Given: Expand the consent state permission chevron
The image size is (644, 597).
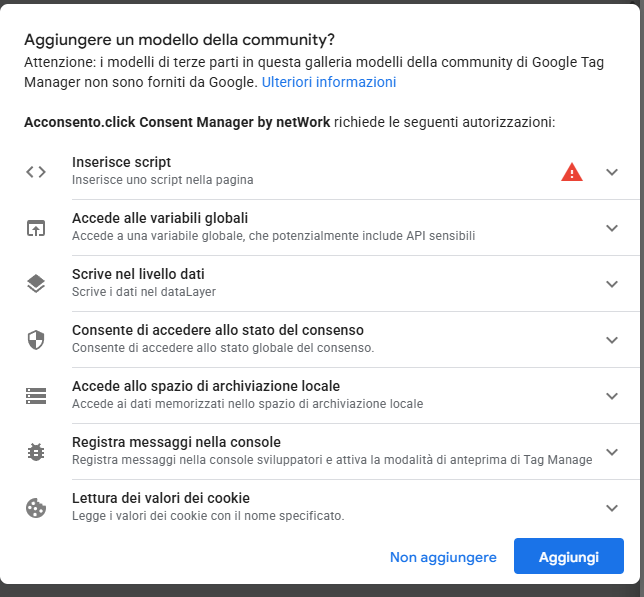Looking at the screenshot, I should pyautogui.click(x=612, y=340).
